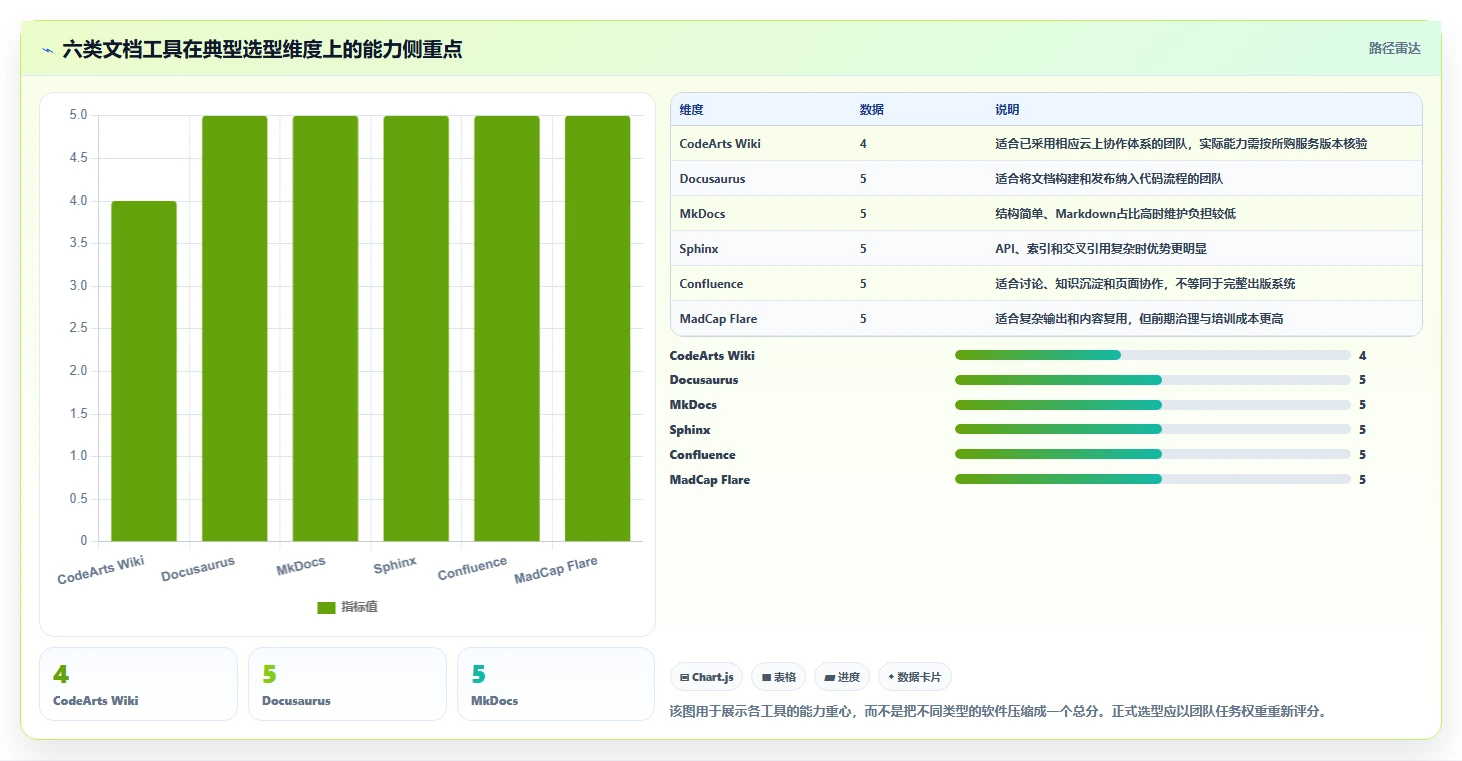The image size is (1462, 761).
Task: Click the Docusaurus label beside its progress bar
Action: point(704,380)
